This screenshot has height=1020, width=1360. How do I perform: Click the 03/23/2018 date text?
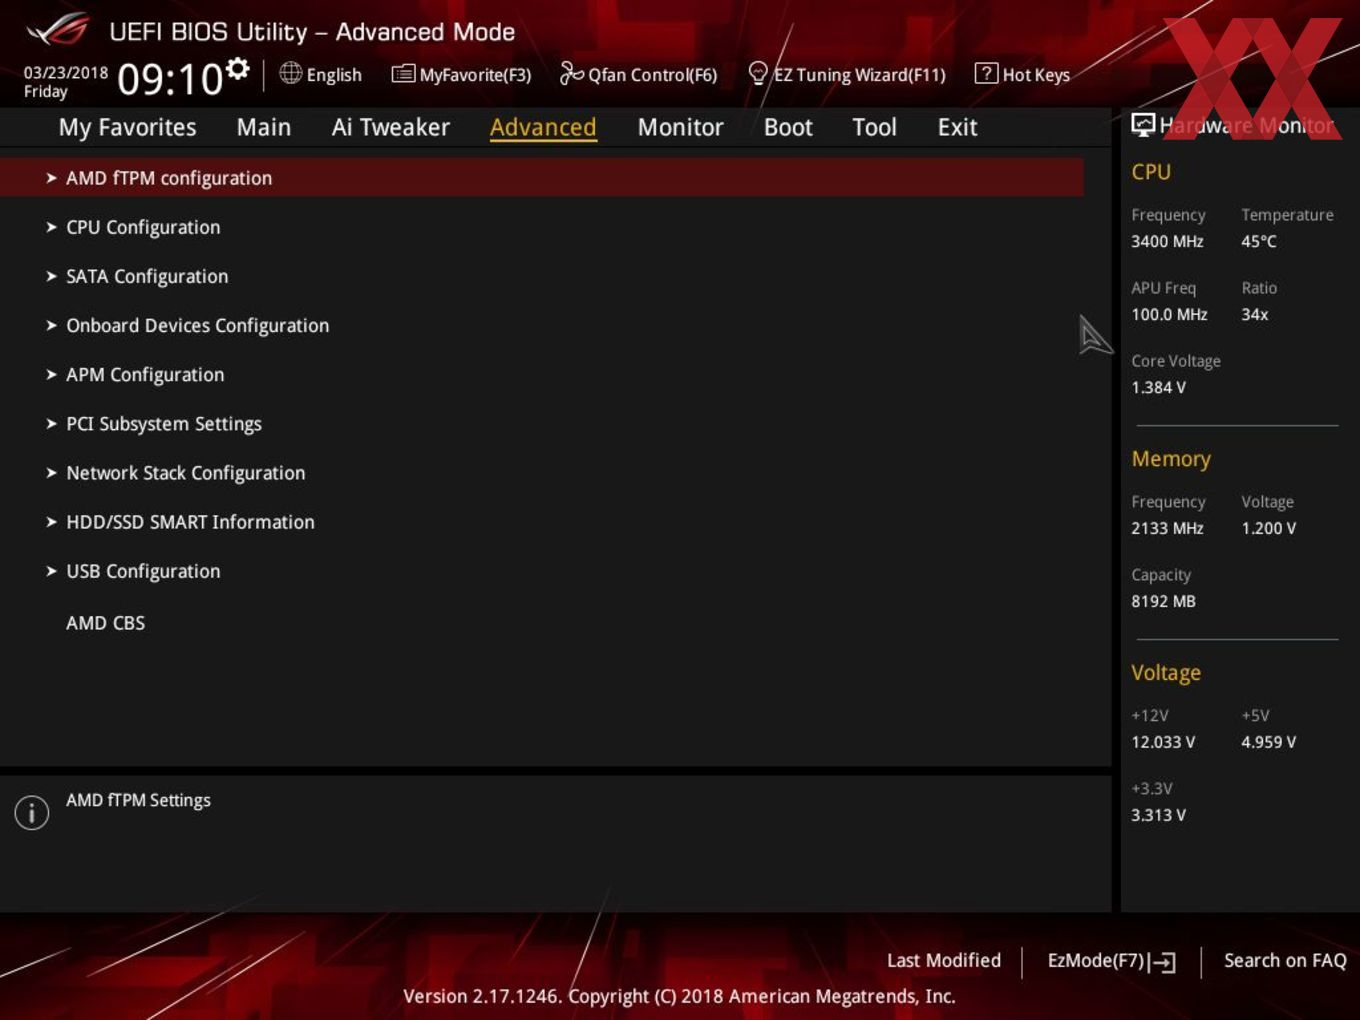(66, 73)
